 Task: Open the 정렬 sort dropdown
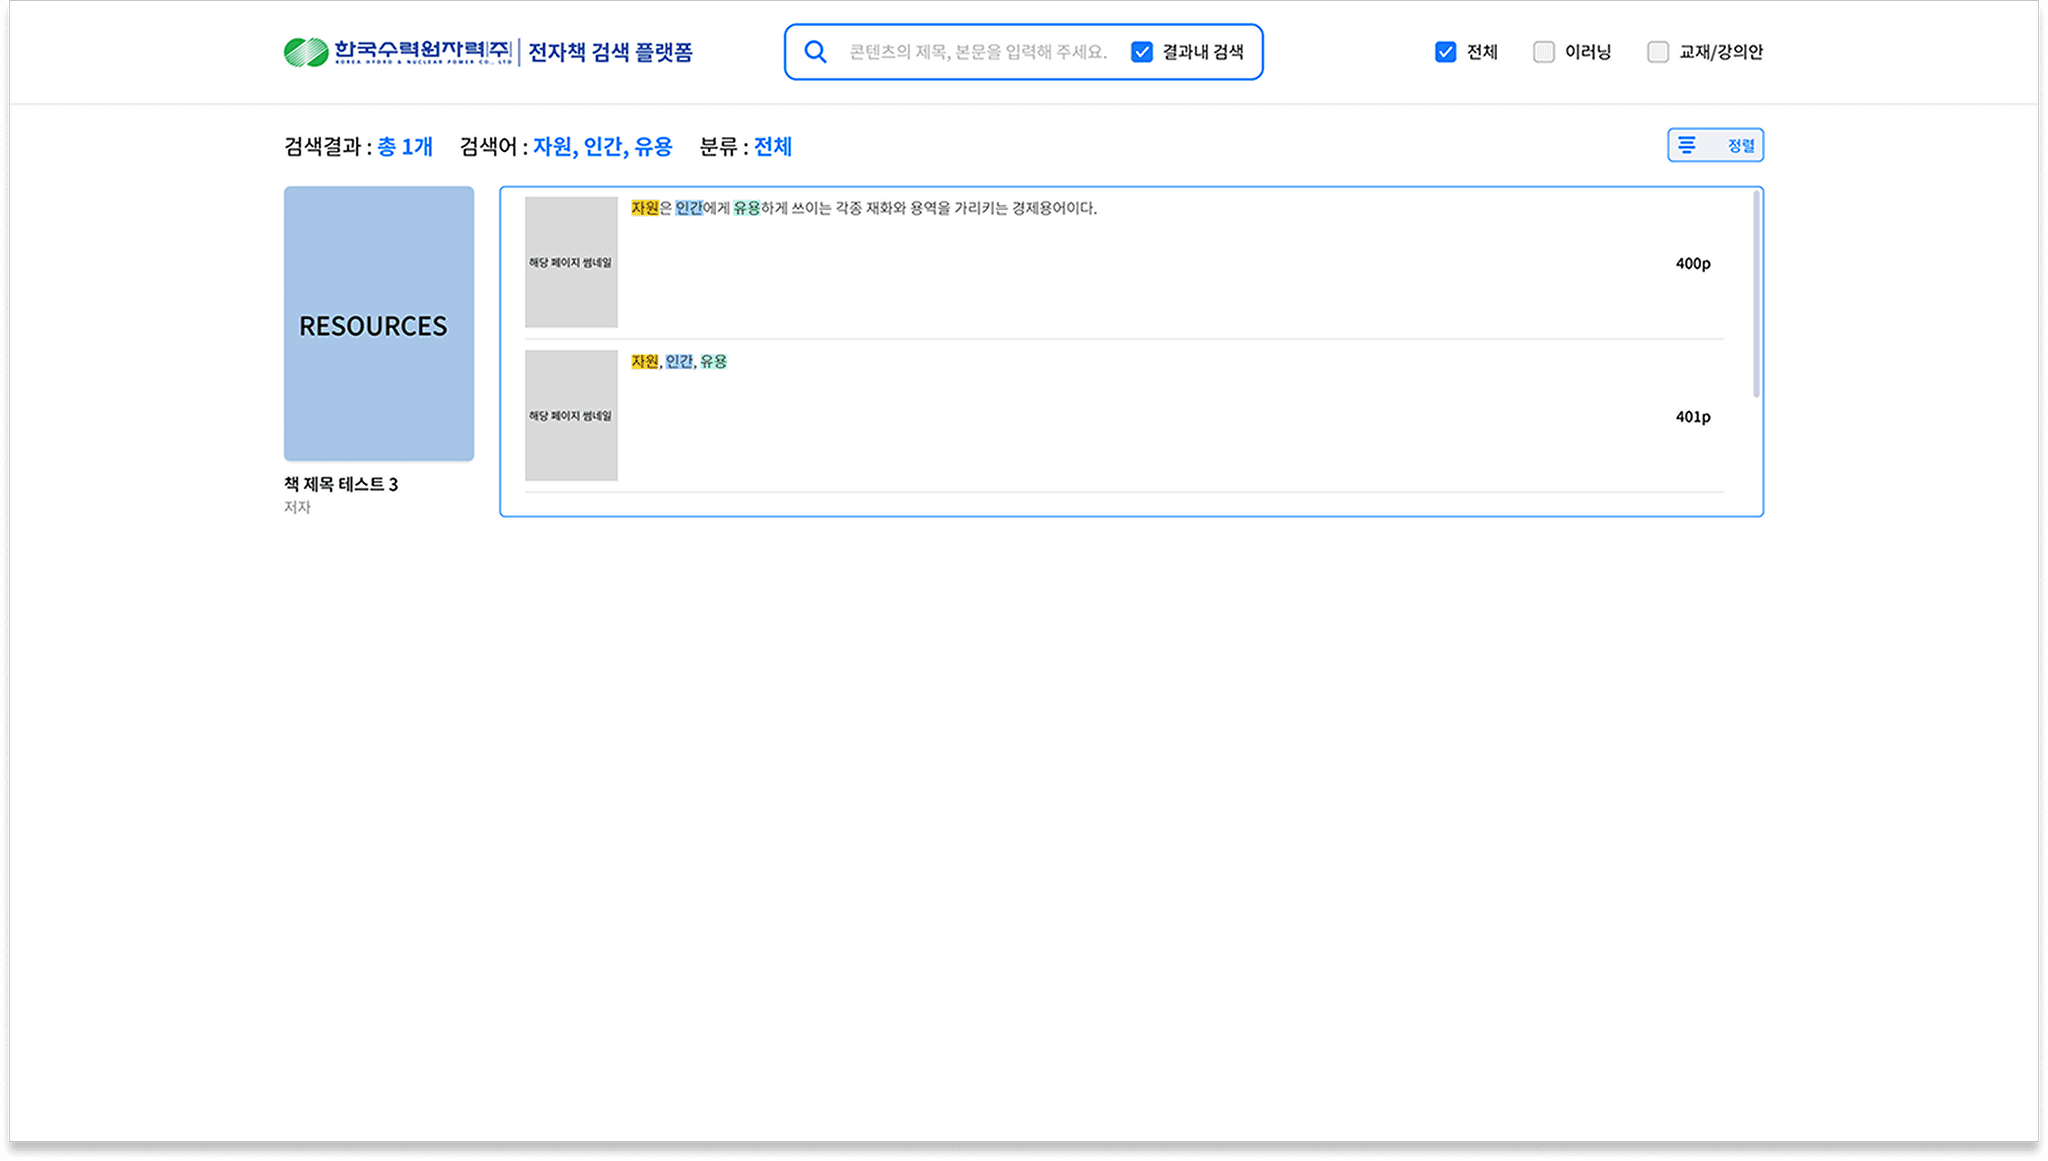pyautogui.click(x=1740, y=146)
